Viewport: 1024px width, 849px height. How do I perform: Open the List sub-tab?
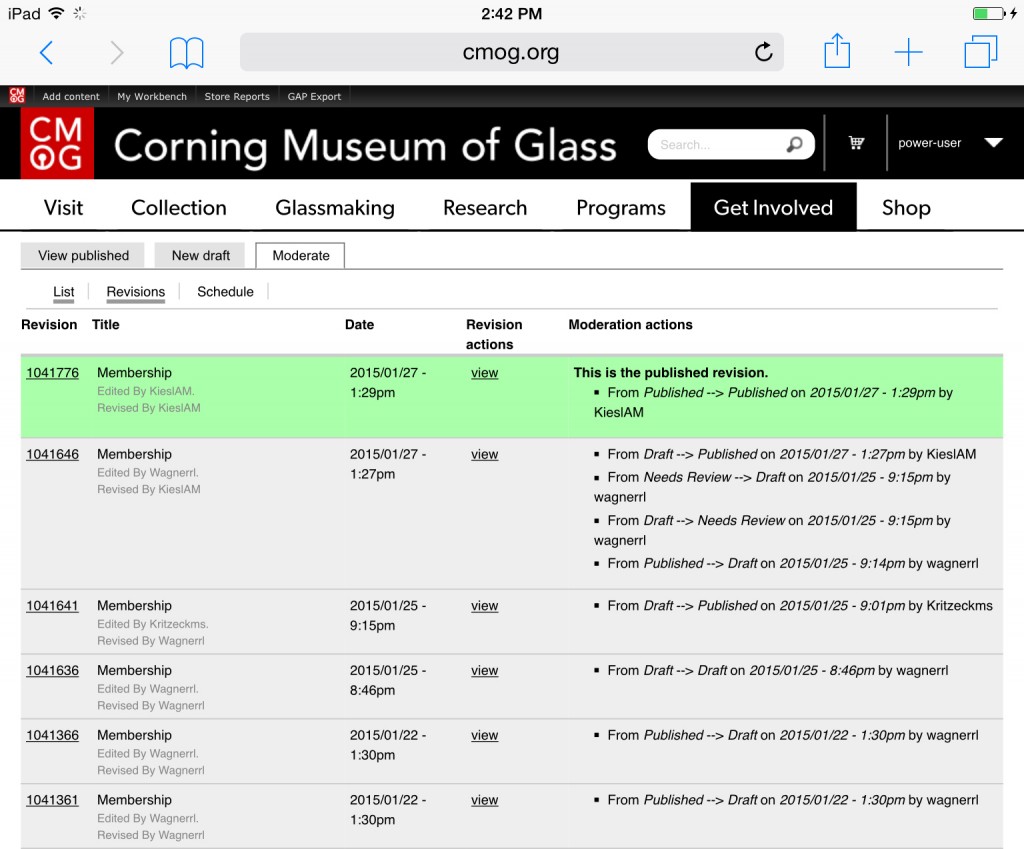(63, 292)
